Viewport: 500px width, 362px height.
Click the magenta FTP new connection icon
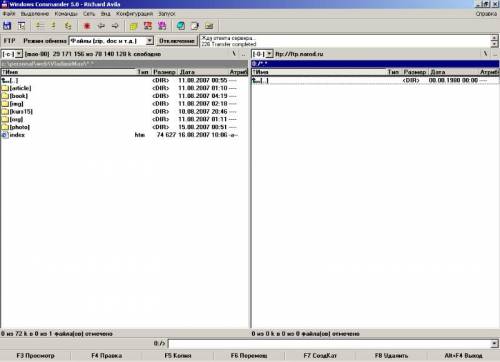(162, 26)
